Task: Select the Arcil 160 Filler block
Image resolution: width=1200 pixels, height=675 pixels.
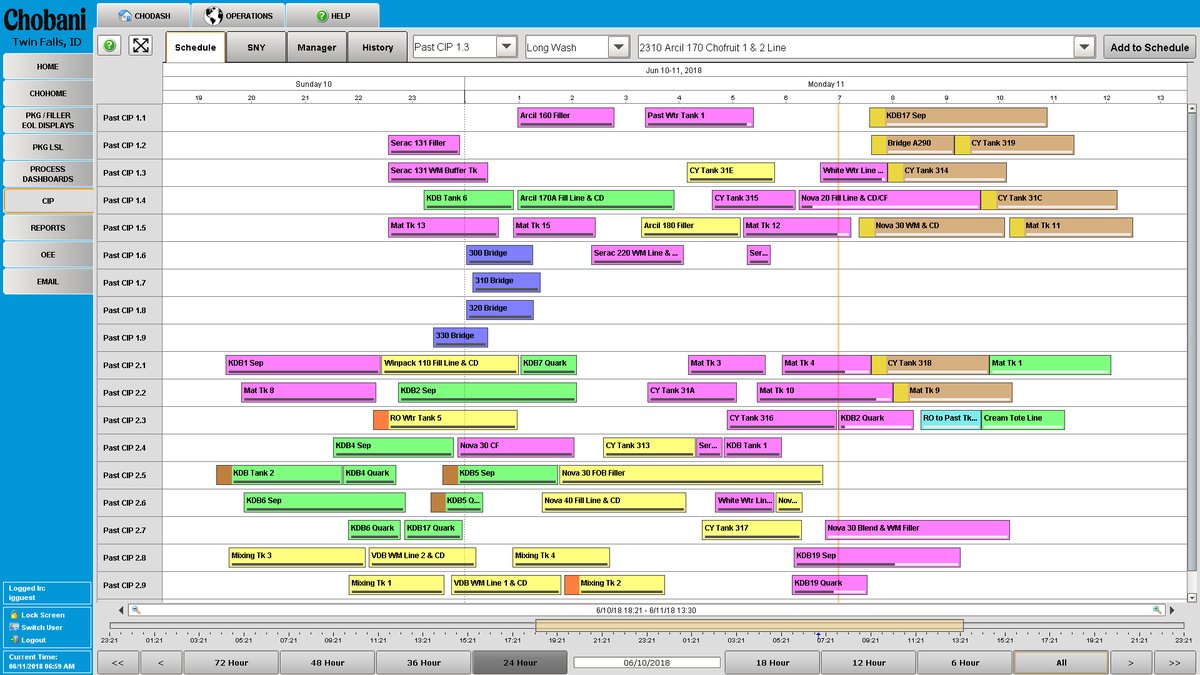Action: coord(565,117)
